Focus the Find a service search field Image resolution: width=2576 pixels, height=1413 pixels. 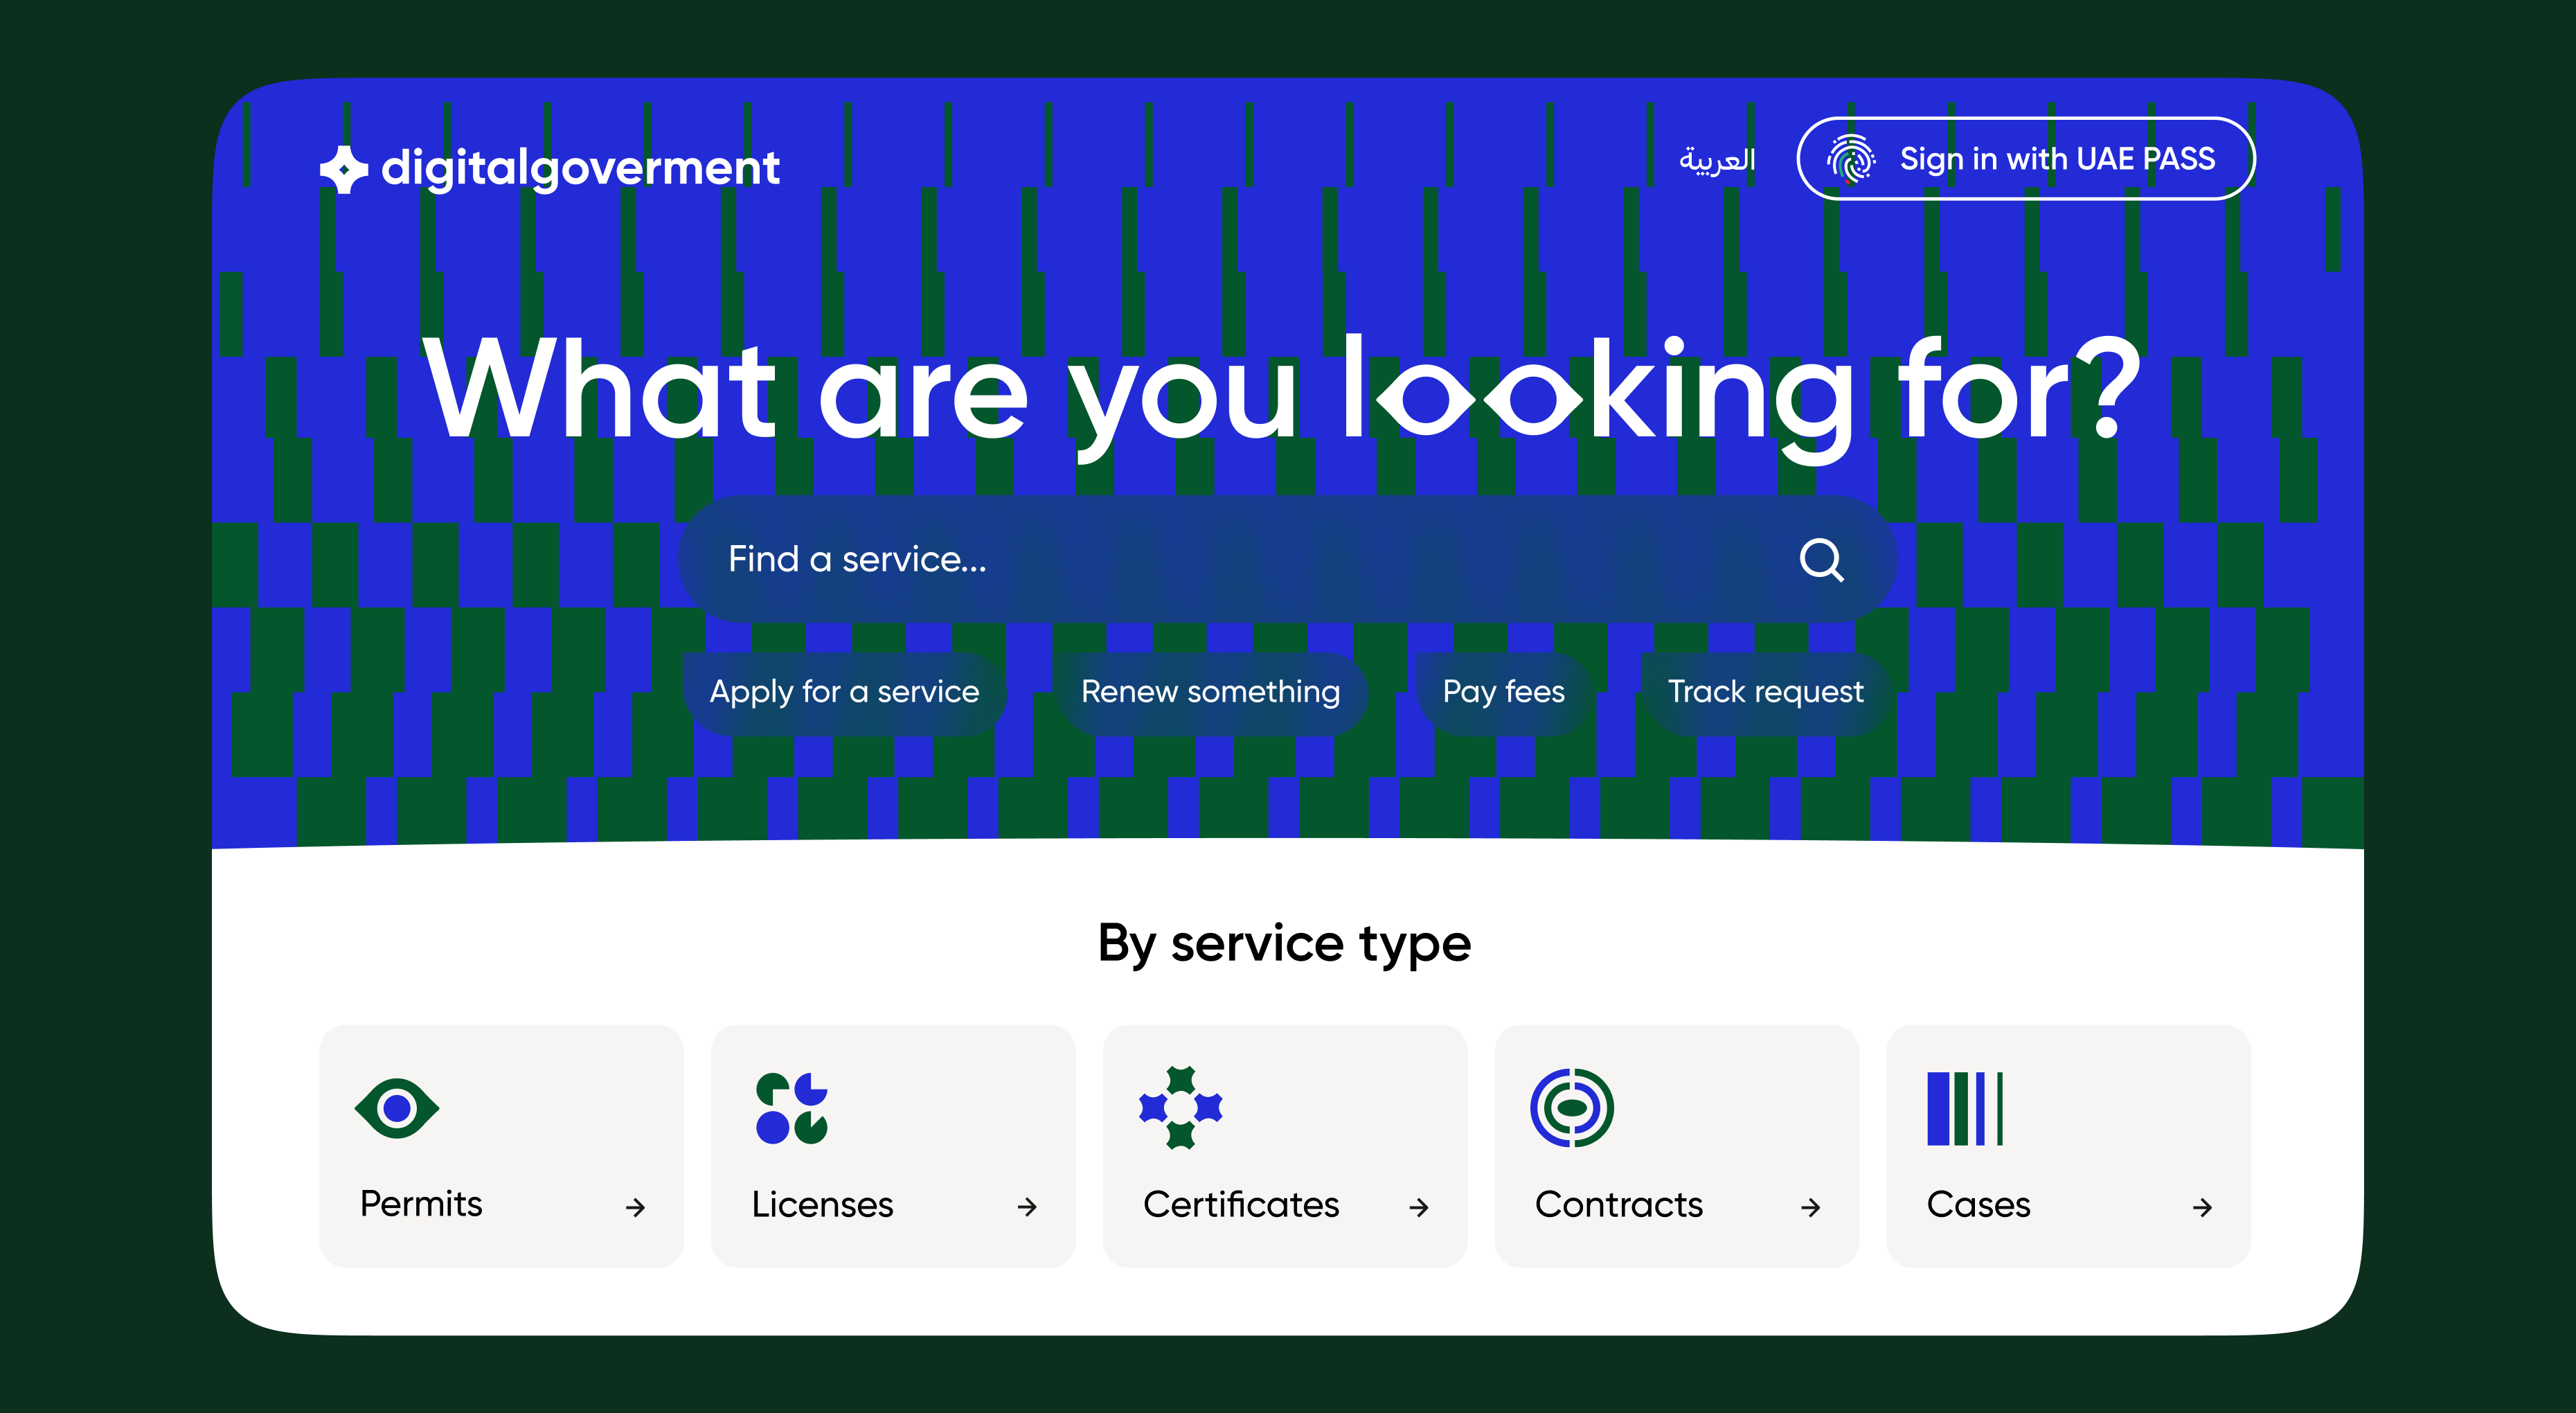1288,559
